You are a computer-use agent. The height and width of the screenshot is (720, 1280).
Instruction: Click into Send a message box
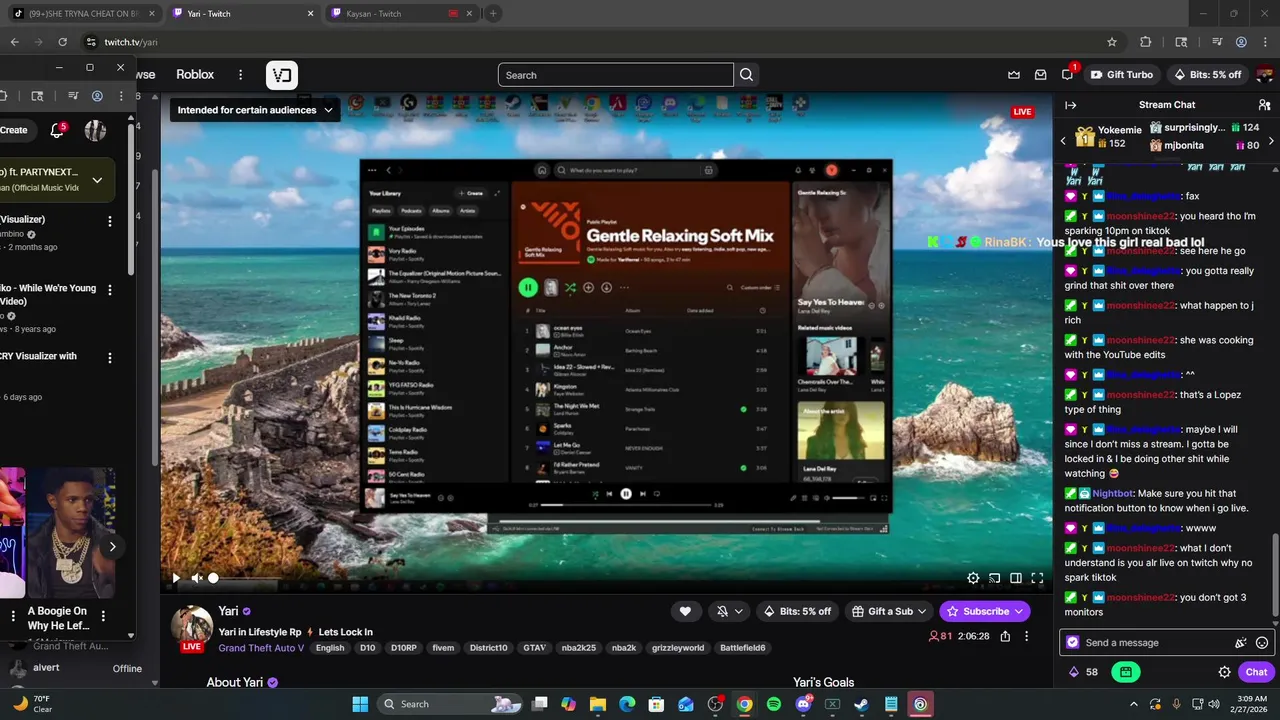(x=1155, y=643)
